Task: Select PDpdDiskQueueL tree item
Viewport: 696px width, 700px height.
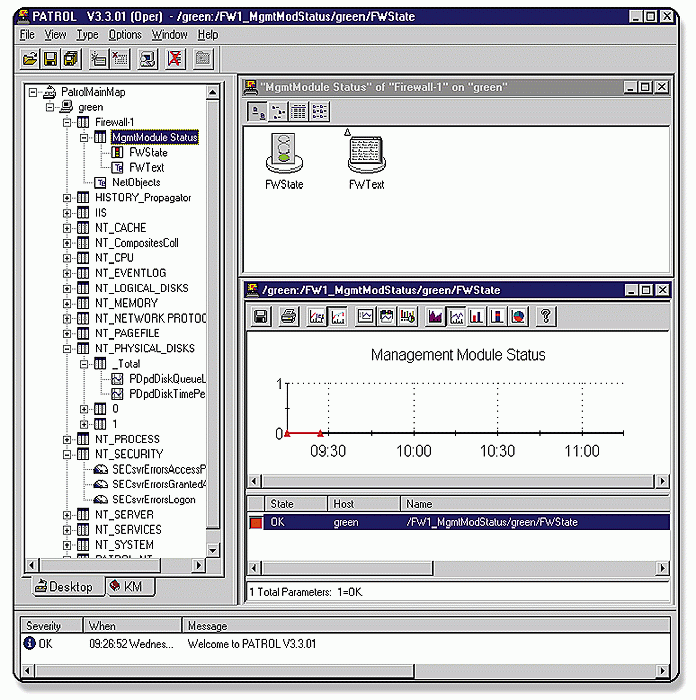Action: point(167,379)
